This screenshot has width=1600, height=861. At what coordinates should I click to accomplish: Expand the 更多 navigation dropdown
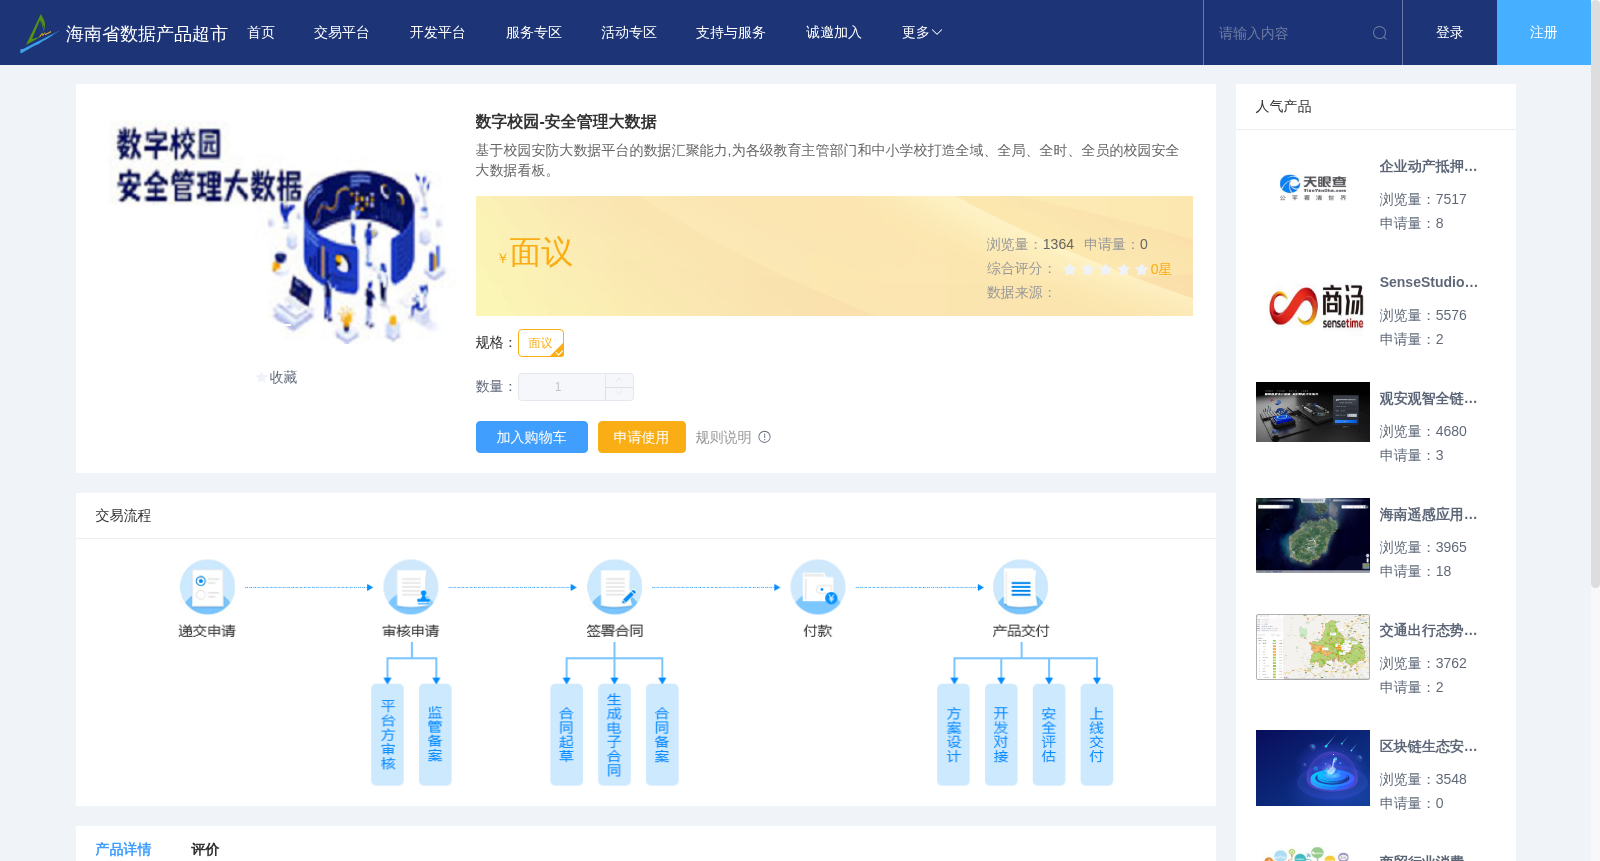[922, 33]
